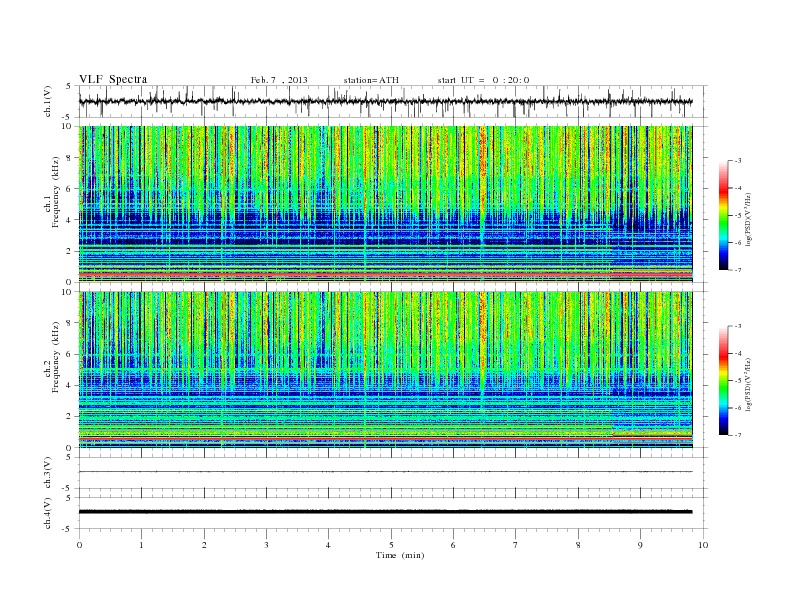792x612 pixels.
Task: Click the "ch.3(V)" axis label
Action: point(48,473)
